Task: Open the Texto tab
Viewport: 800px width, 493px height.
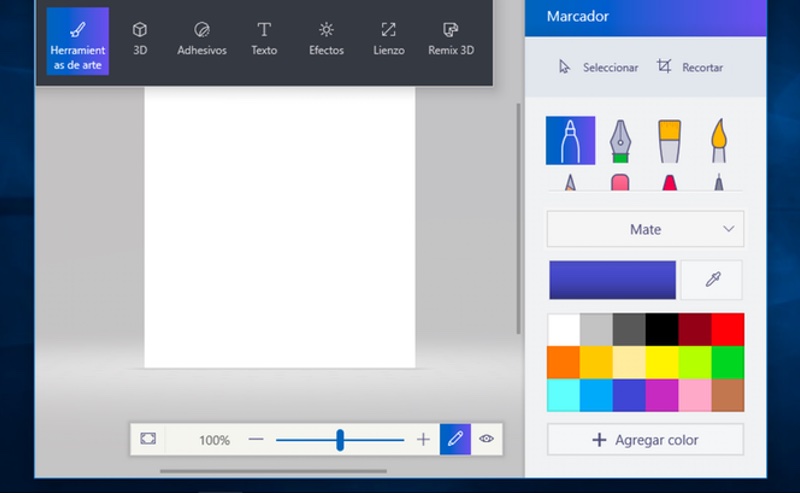Action: point(264,39)
